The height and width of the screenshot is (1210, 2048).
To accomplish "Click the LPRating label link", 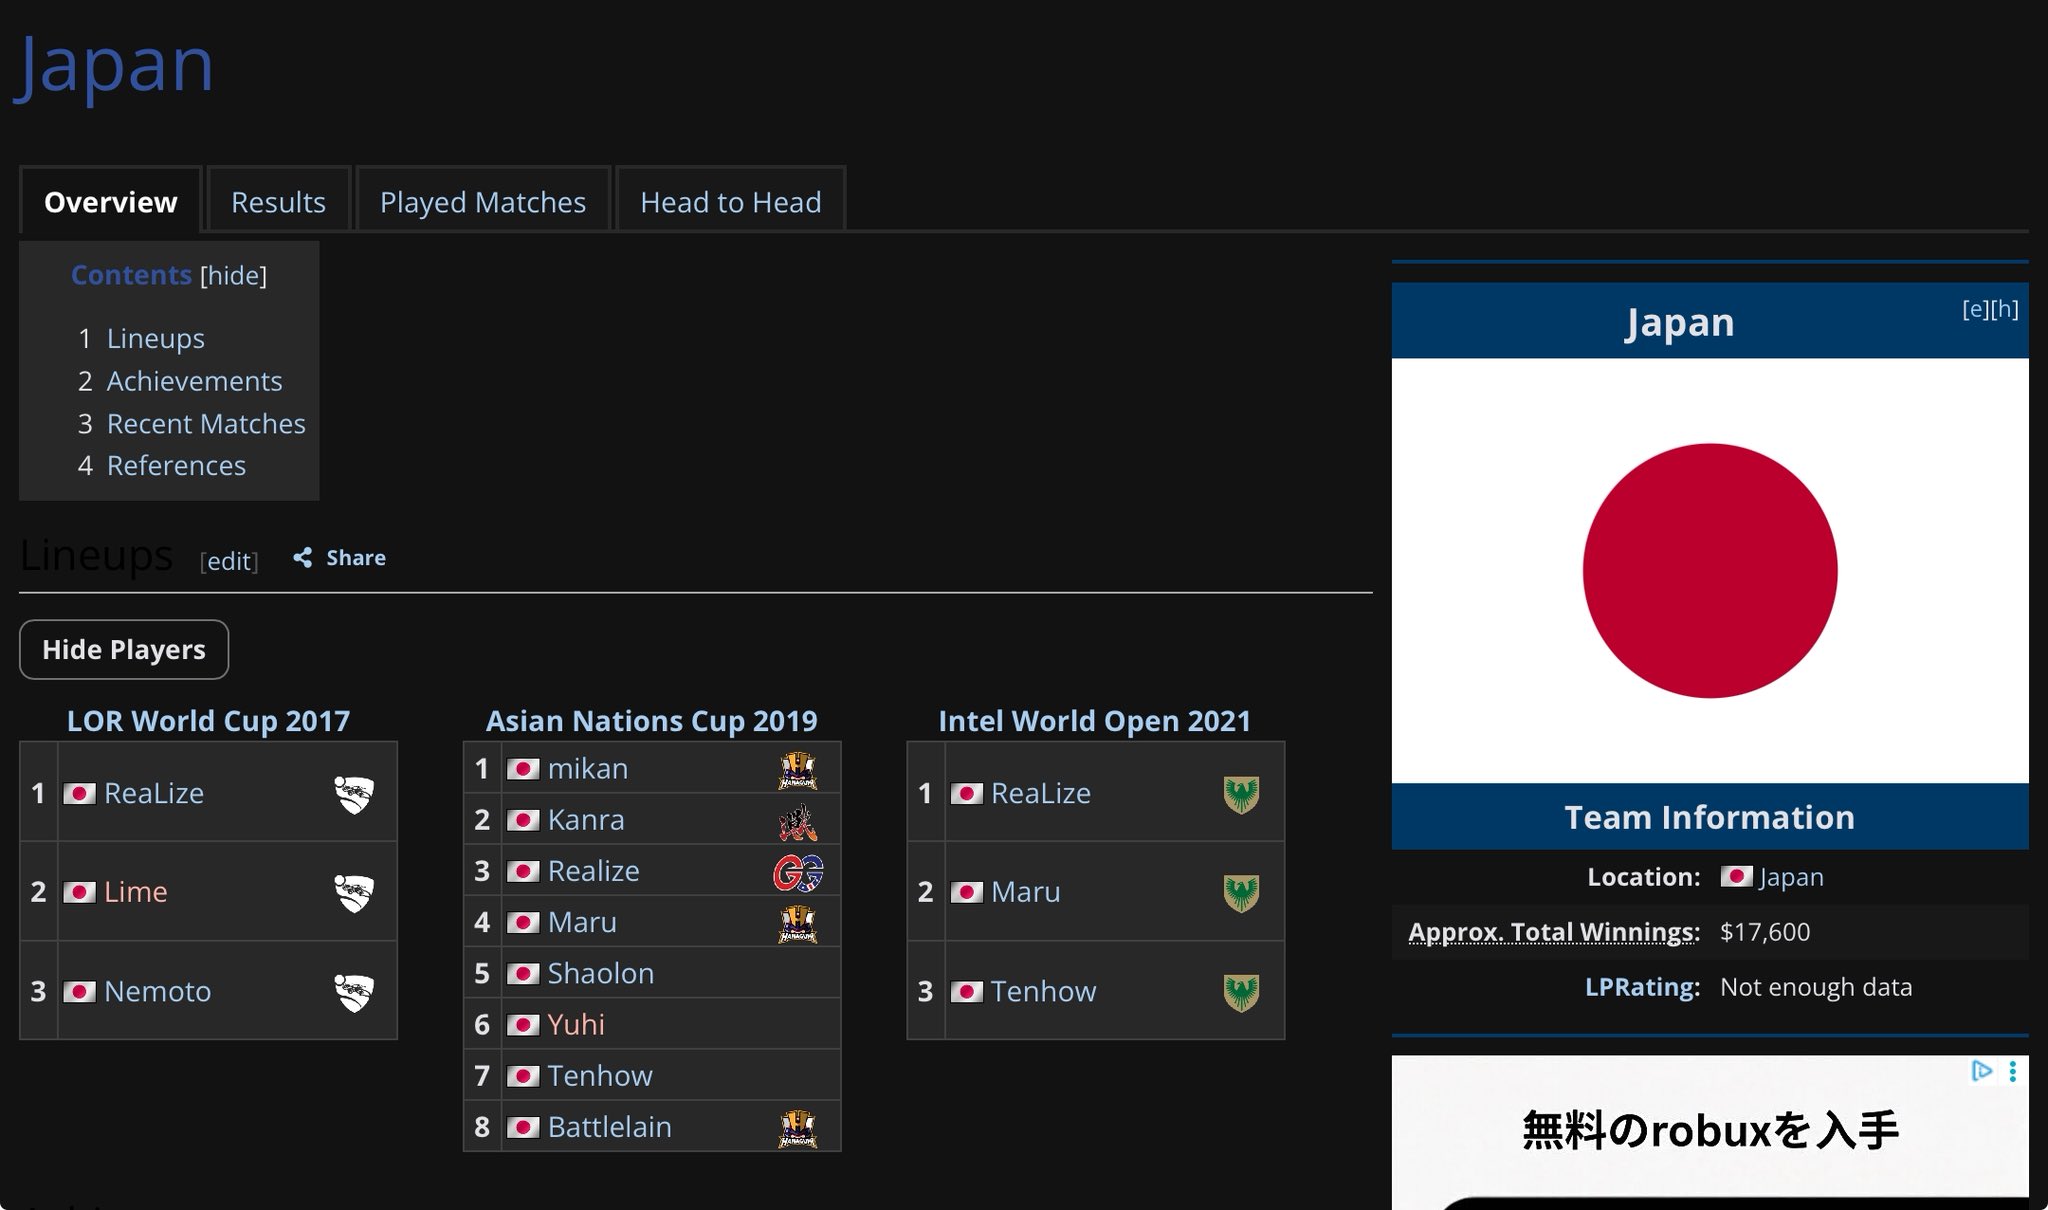I will point(1641,987).
